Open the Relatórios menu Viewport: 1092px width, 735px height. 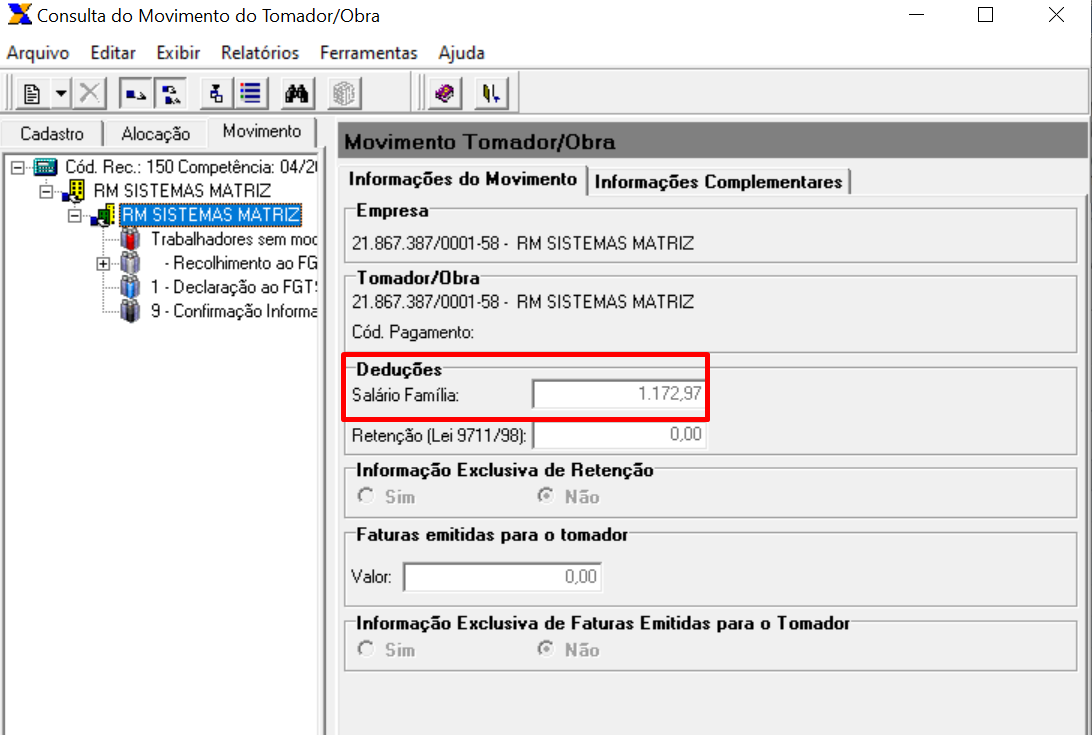pyautogui.click(x=260, y=53)
